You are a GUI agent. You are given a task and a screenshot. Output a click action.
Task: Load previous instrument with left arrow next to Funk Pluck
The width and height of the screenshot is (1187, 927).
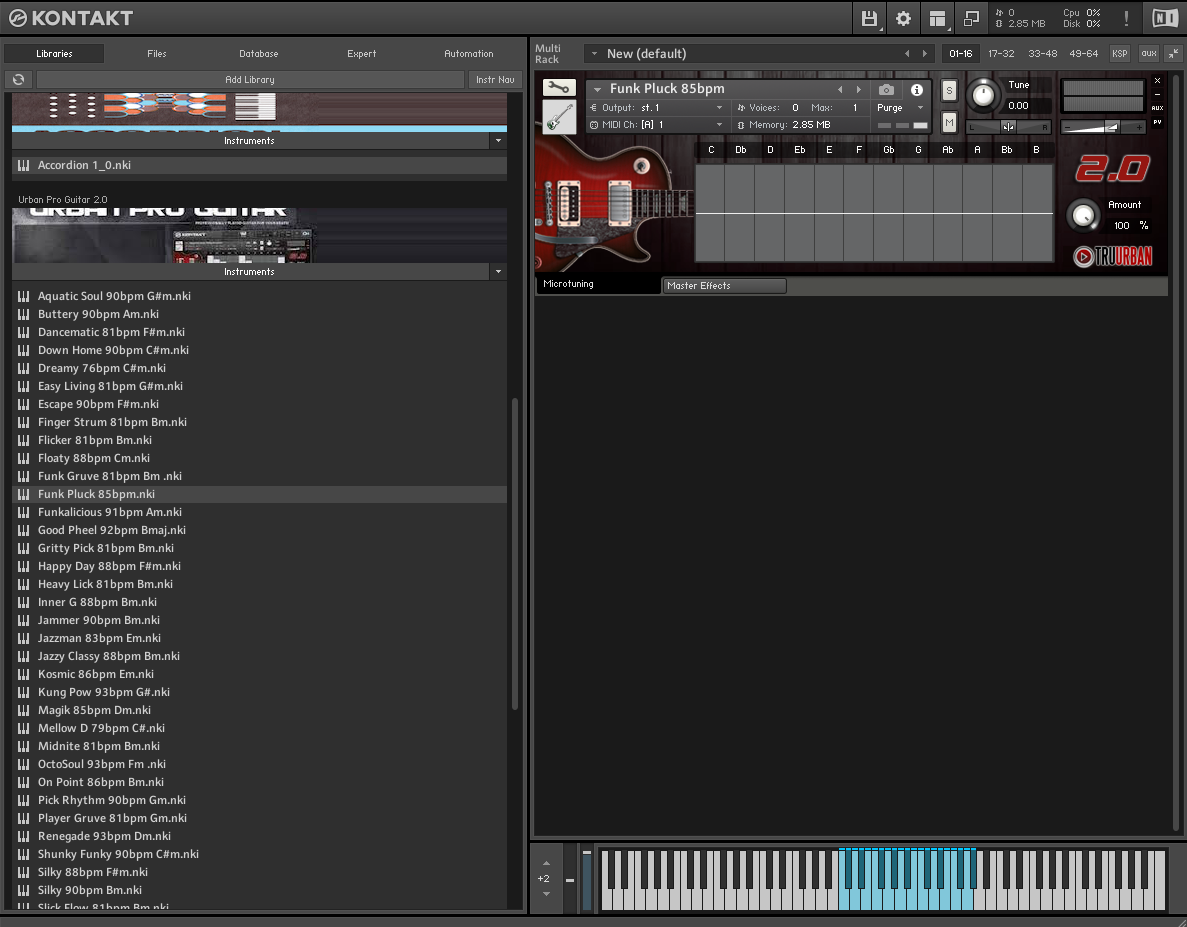[x=840, y=89]
